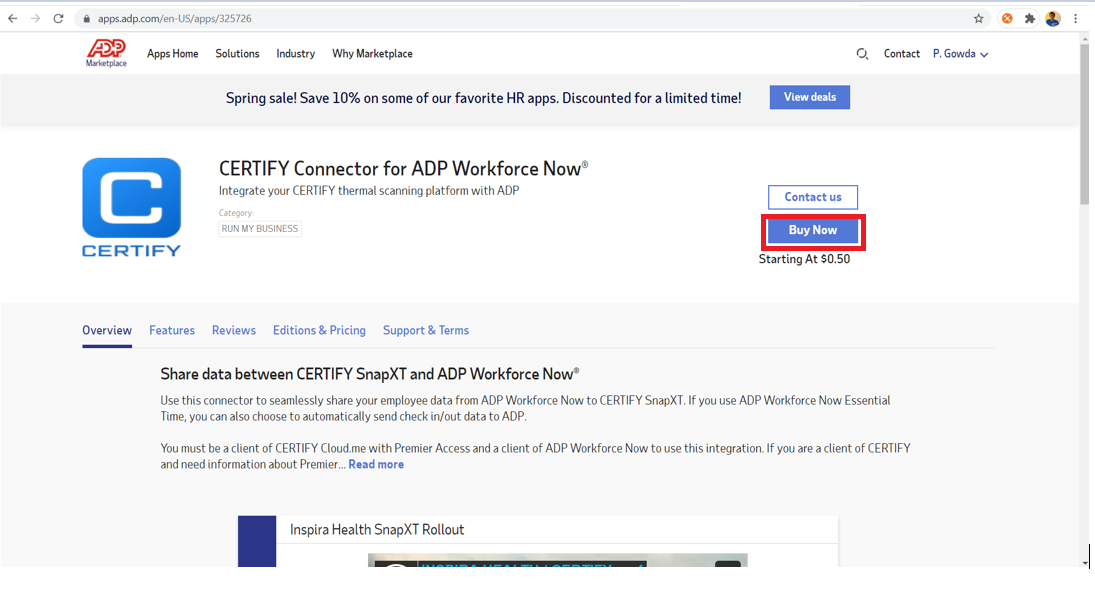This screenshot has height=611, width=1095.
Task: Open the search magnifier icon
Action: (862, 54)
